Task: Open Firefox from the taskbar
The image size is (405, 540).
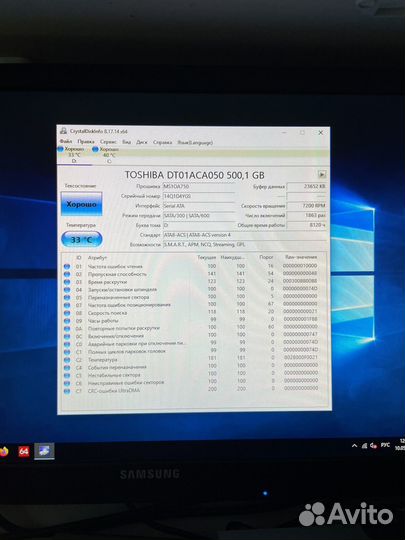Action: pos(3,451)
